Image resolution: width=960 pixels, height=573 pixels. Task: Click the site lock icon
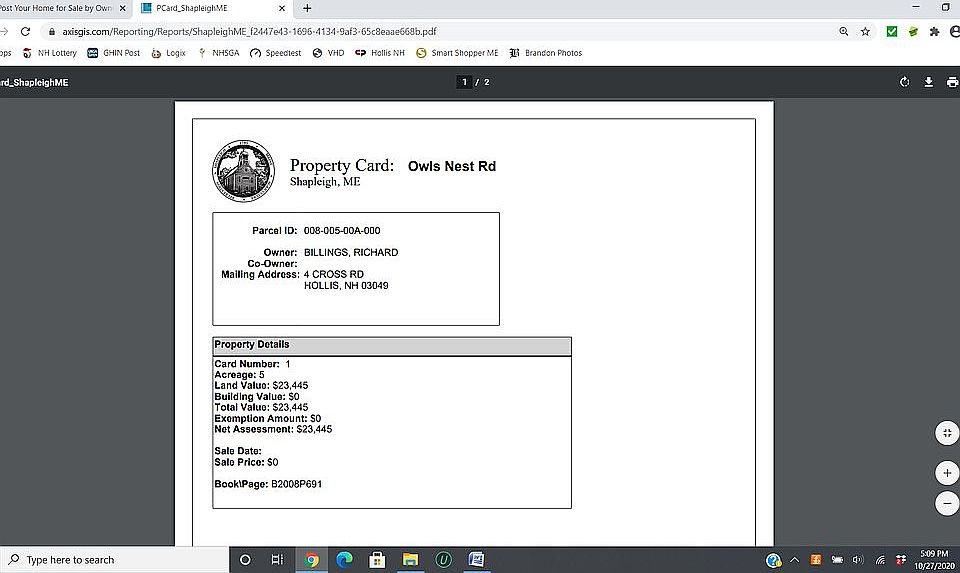coord(51,31)
